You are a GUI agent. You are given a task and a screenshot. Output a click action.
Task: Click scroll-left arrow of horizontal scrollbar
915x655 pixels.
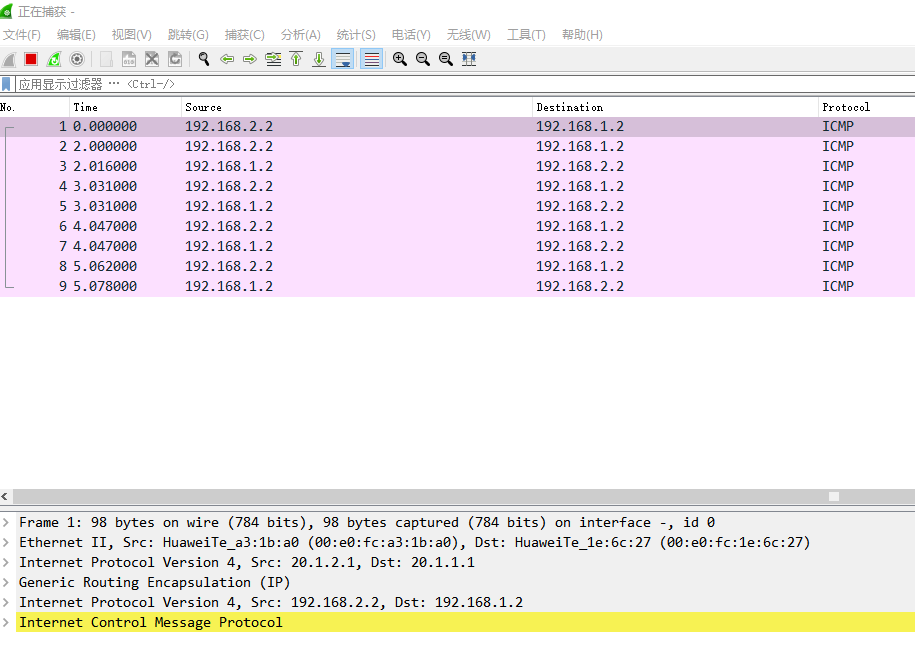tap(5, 496)
